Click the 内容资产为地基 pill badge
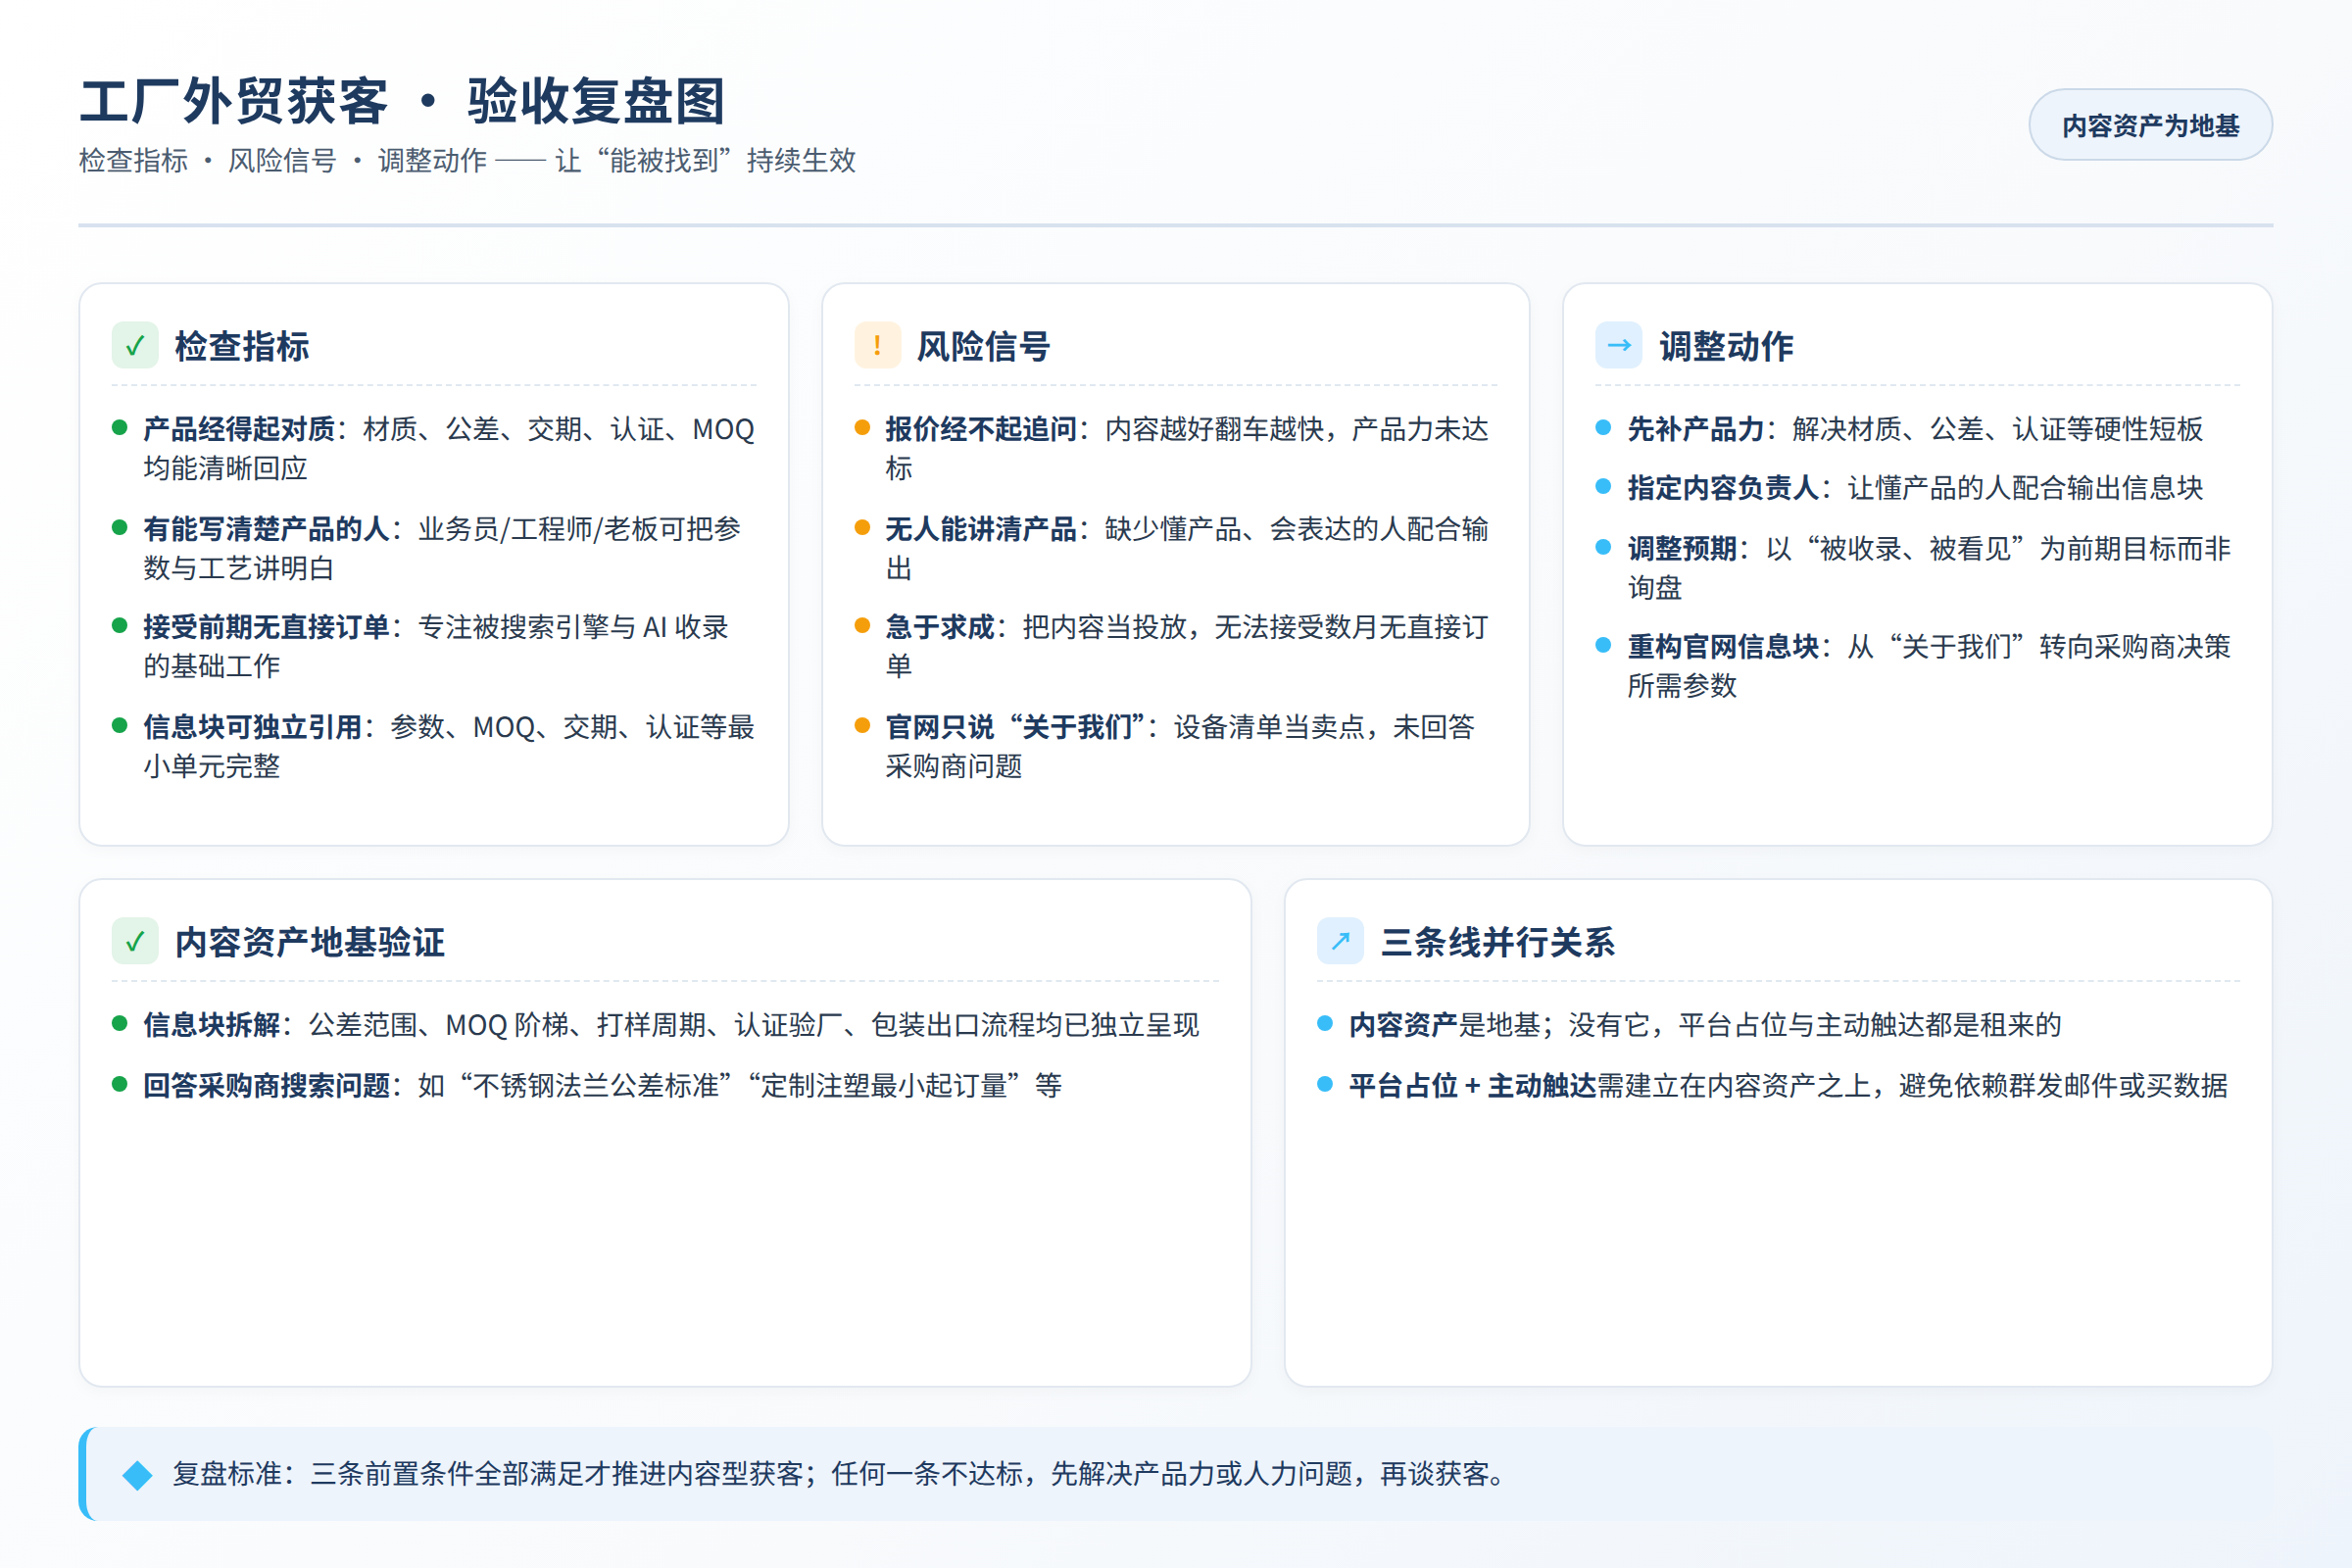This screenshot has width=2352, height=1568. coord(2150,125)
